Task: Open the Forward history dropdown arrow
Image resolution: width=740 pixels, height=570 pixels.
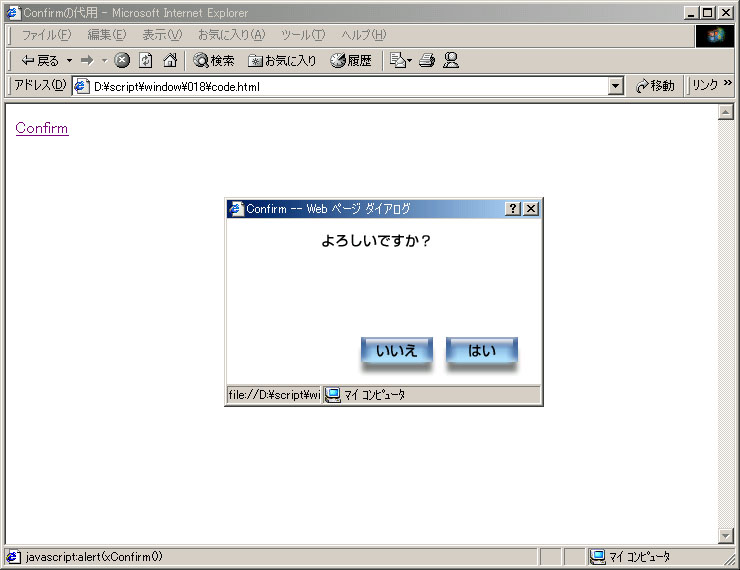Action: point(104,60)
